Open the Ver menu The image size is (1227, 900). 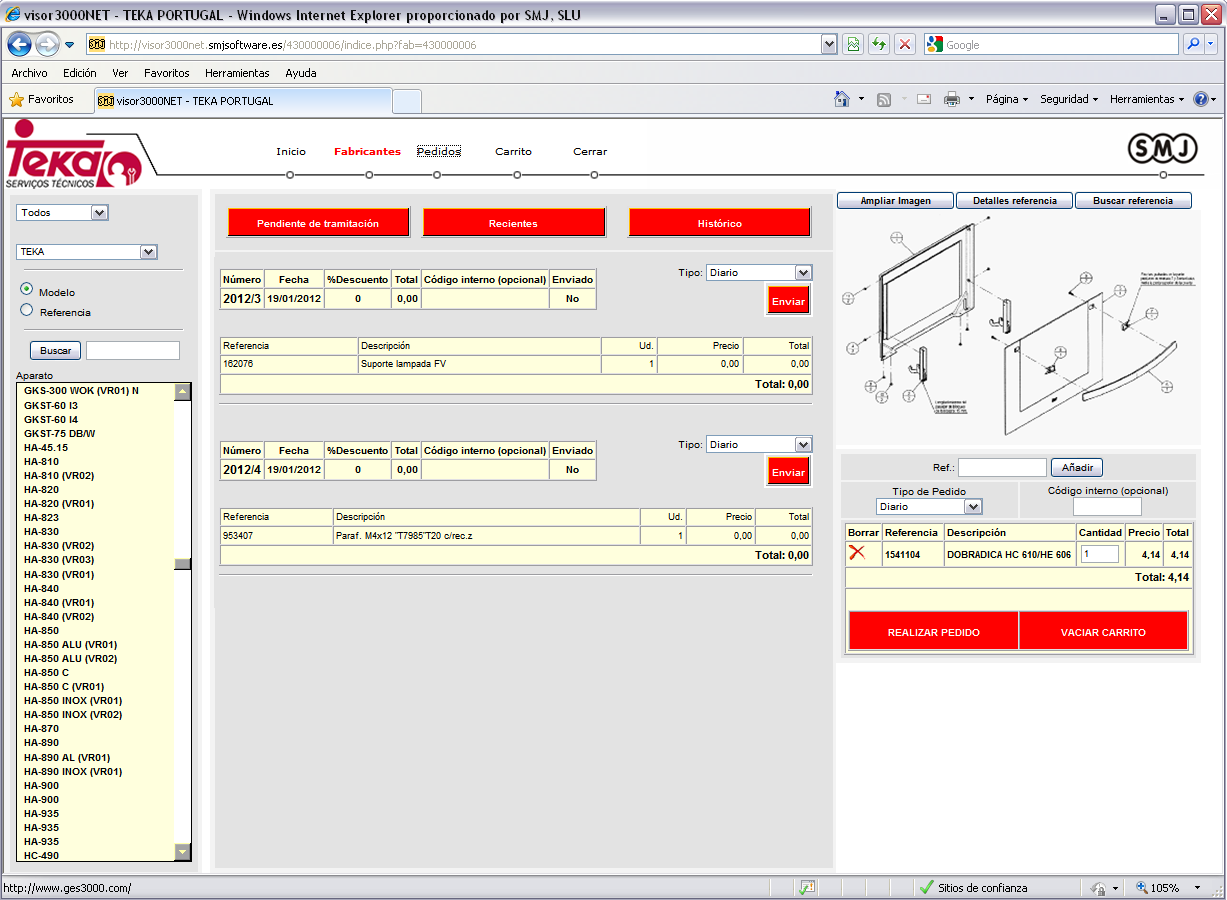120,73
